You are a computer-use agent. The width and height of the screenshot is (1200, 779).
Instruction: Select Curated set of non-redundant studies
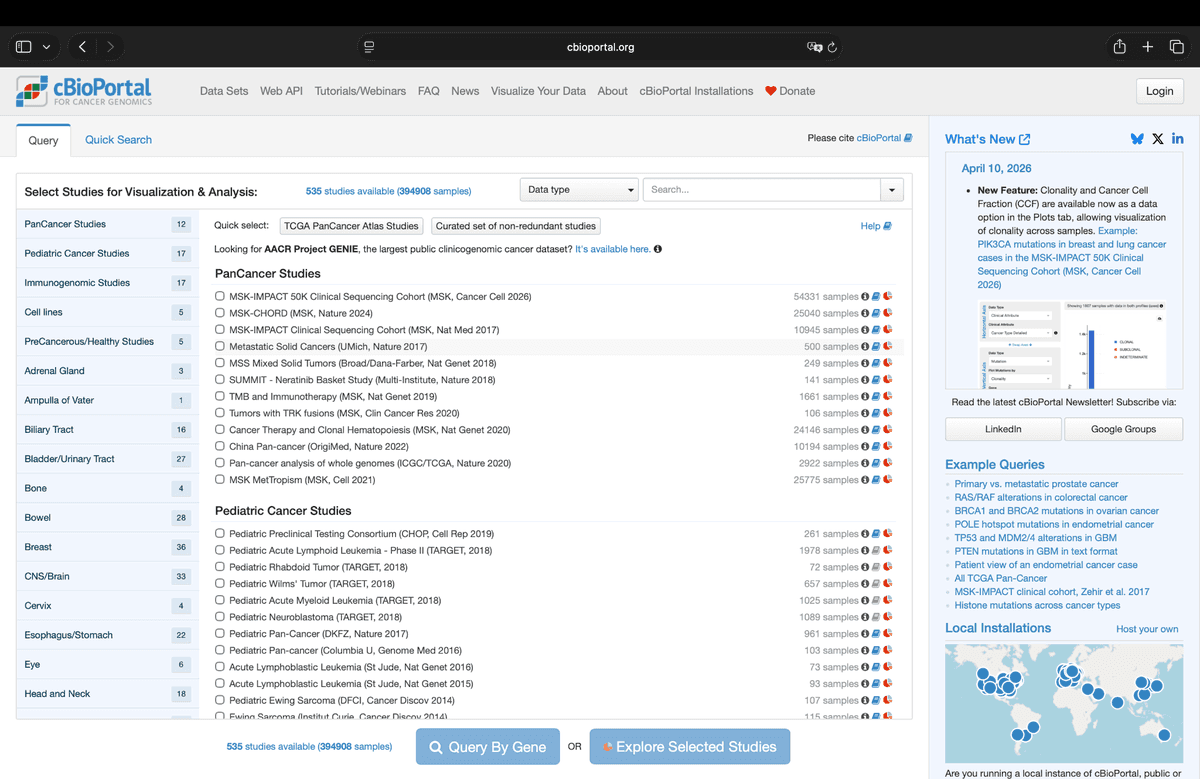515,226
